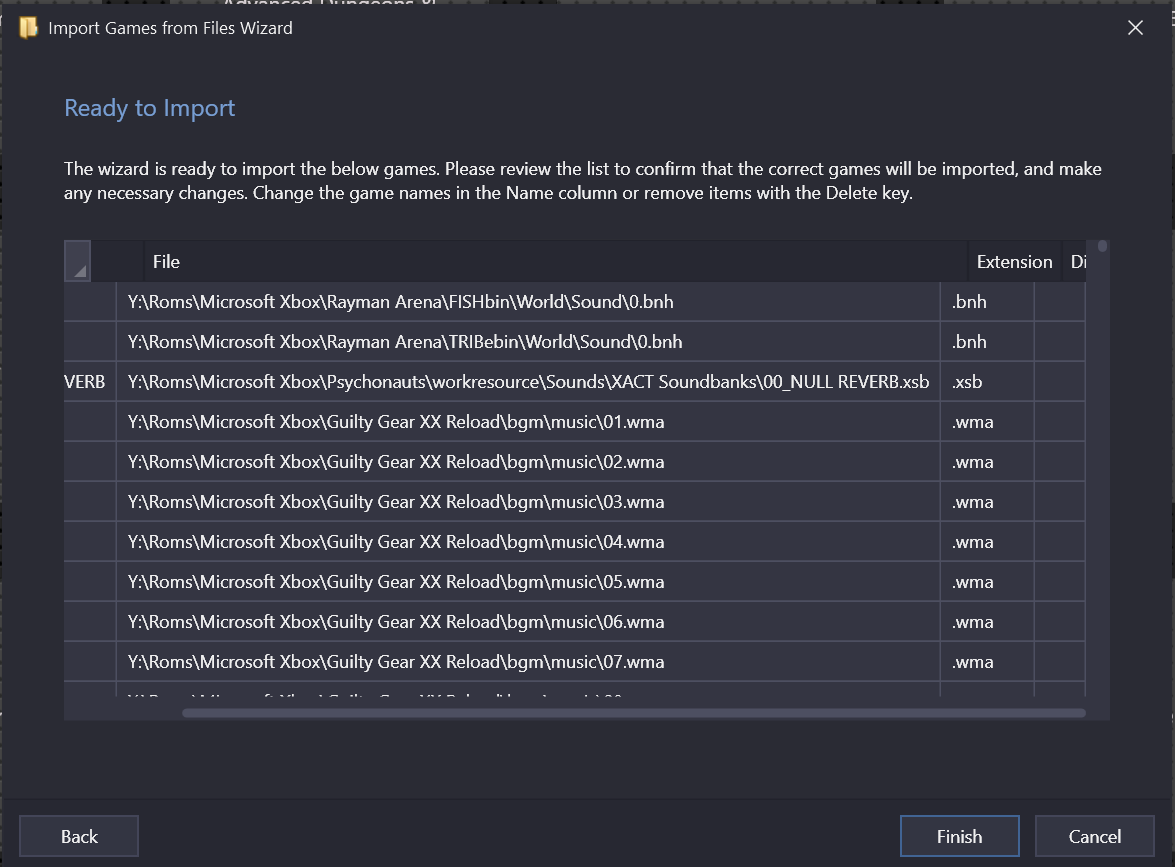
Task: Select the Guilty Gear XX Reload 07.wma path
Action: [528, 662]
